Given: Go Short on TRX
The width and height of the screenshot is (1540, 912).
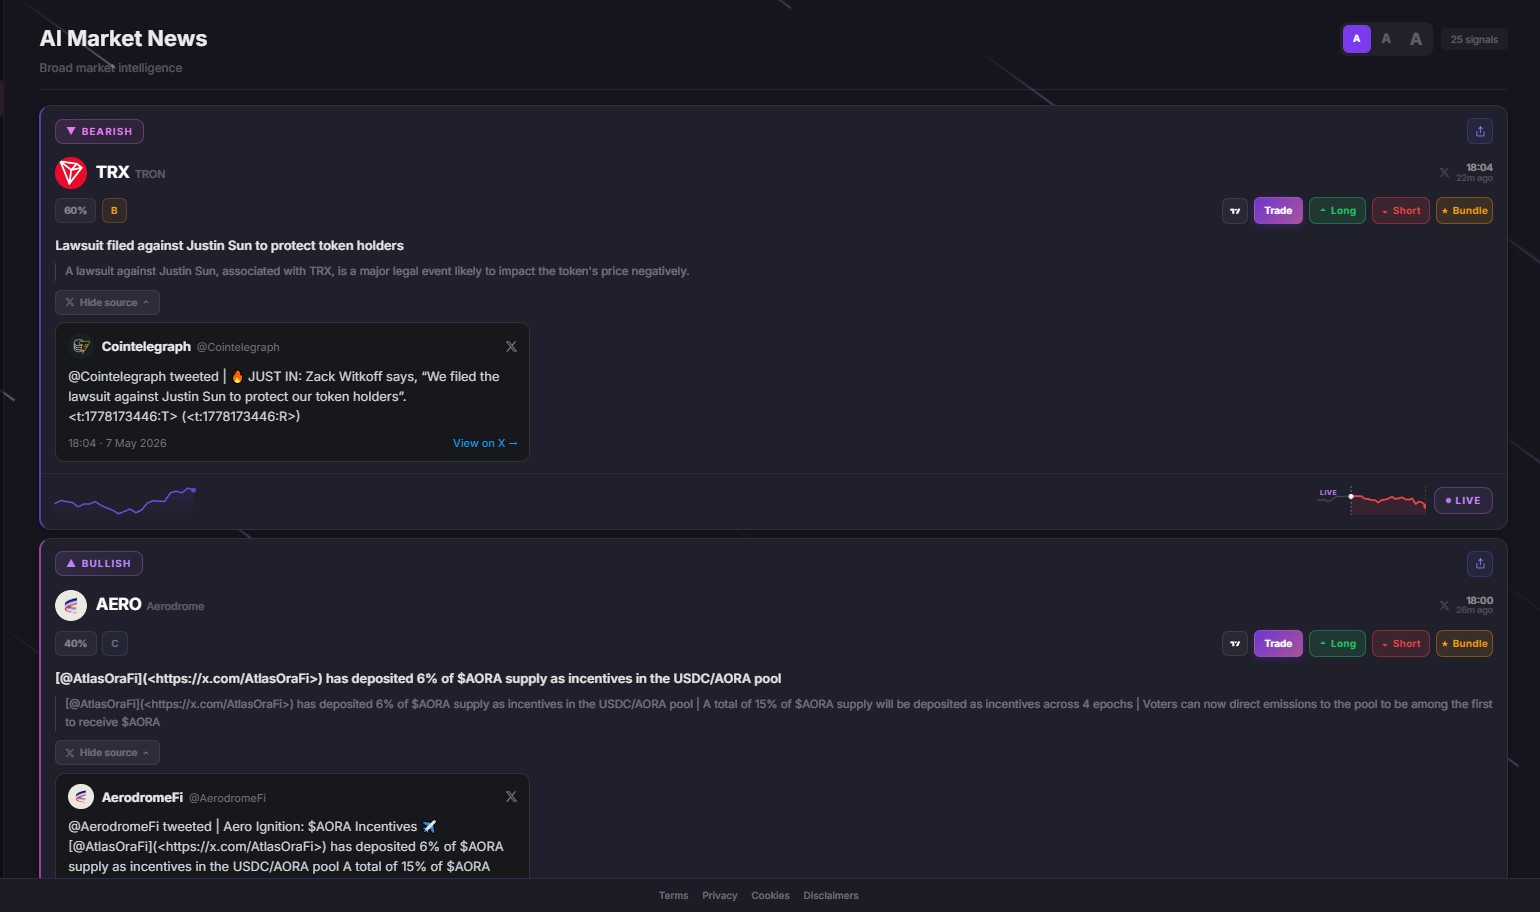Looking at the screenshot, I should pos(1400,210).
